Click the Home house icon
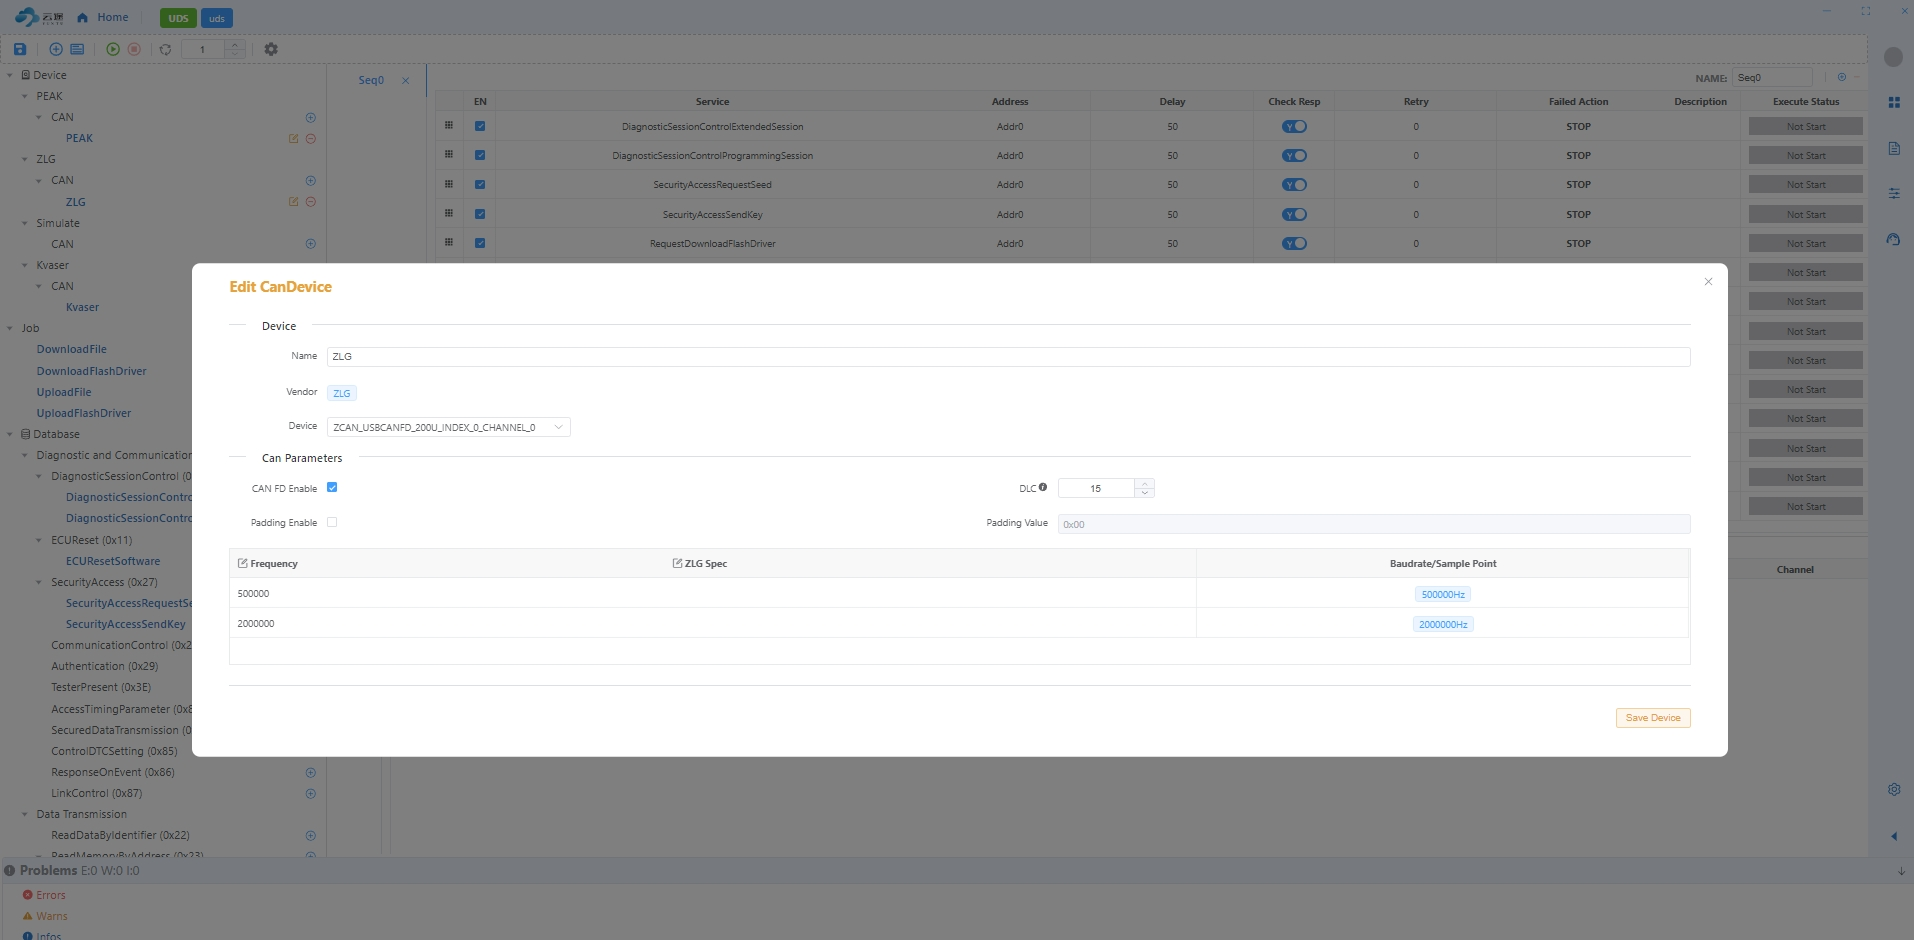Image resolution: width=1914 pixels, height=940 pixels. [x=82, y=17]
